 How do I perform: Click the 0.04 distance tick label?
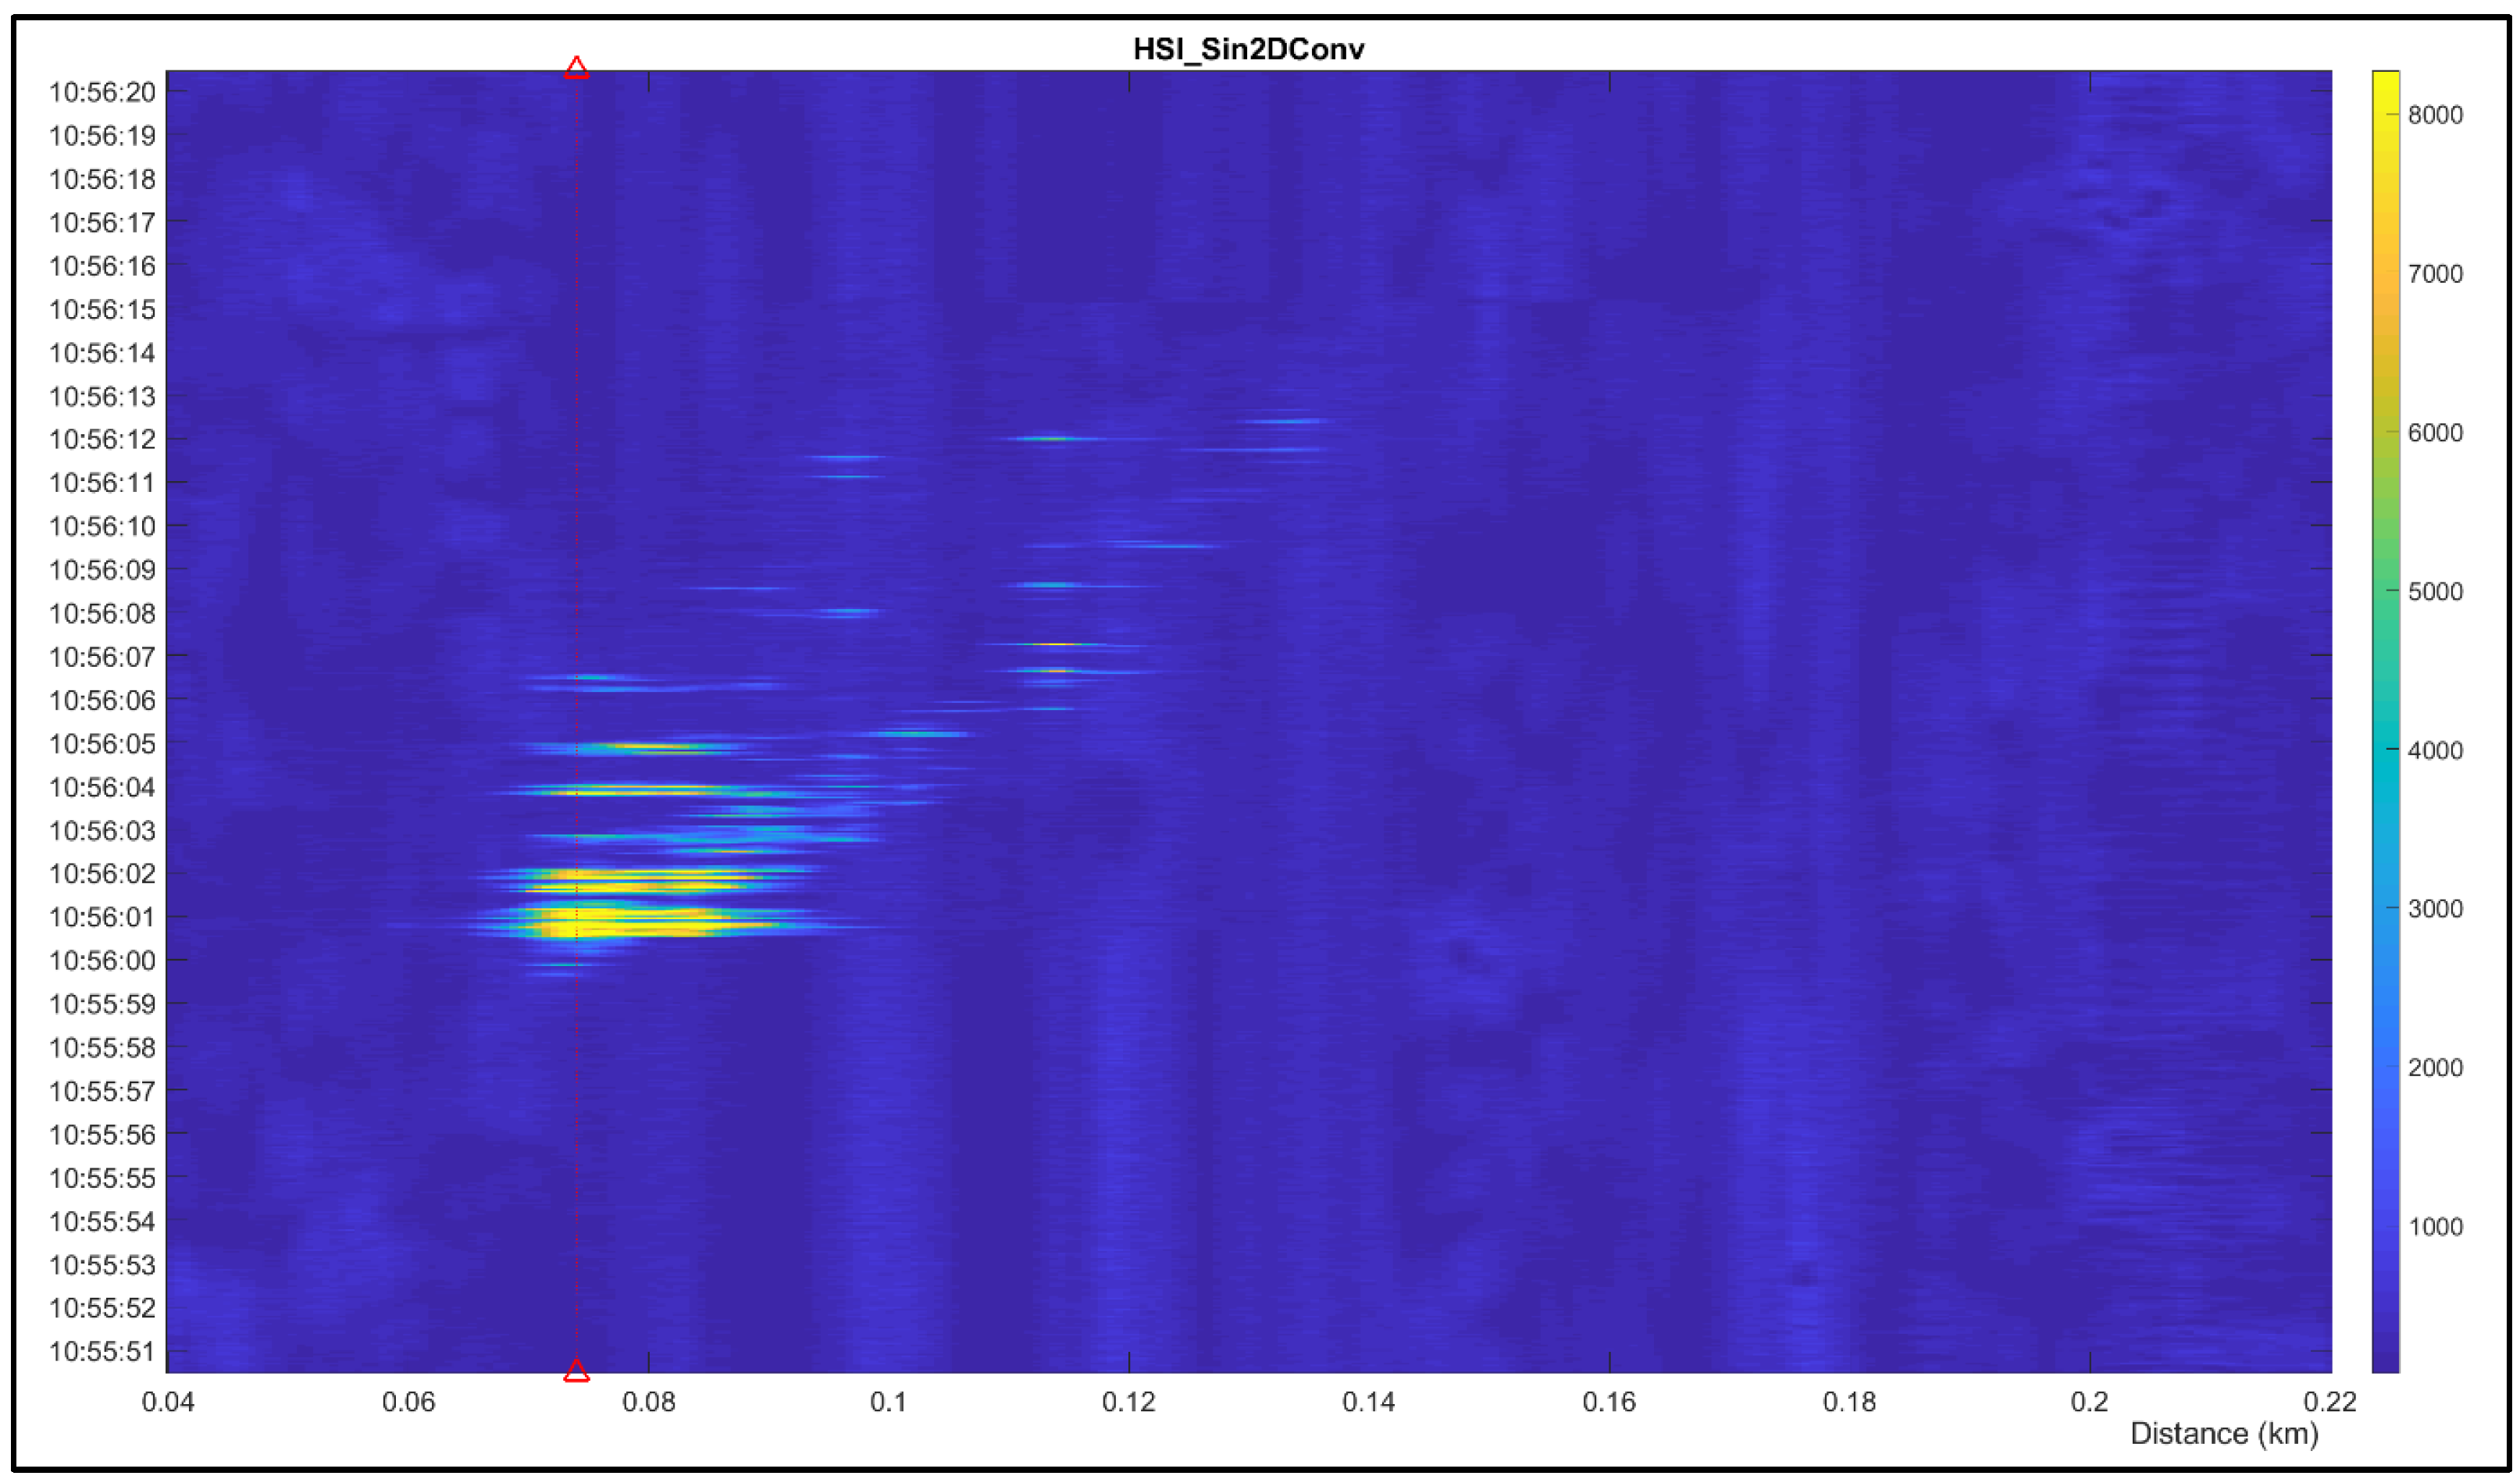pos(168,1401)
